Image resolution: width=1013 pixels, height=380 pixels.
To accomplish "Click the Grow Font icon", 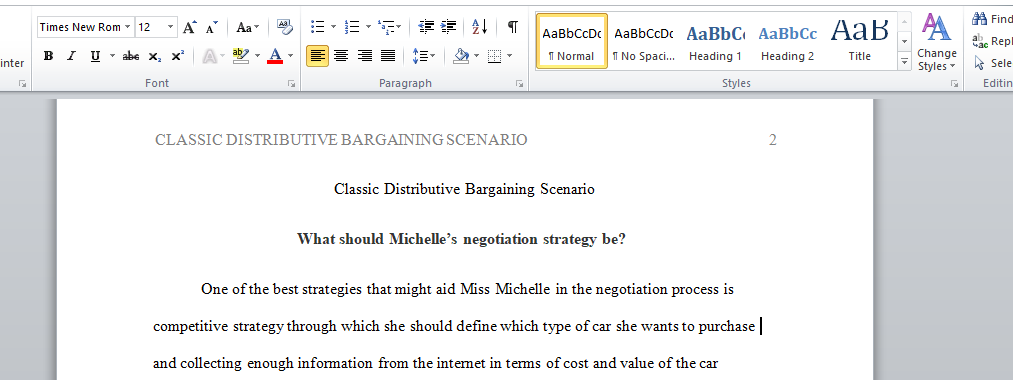I will click(189, 27).
